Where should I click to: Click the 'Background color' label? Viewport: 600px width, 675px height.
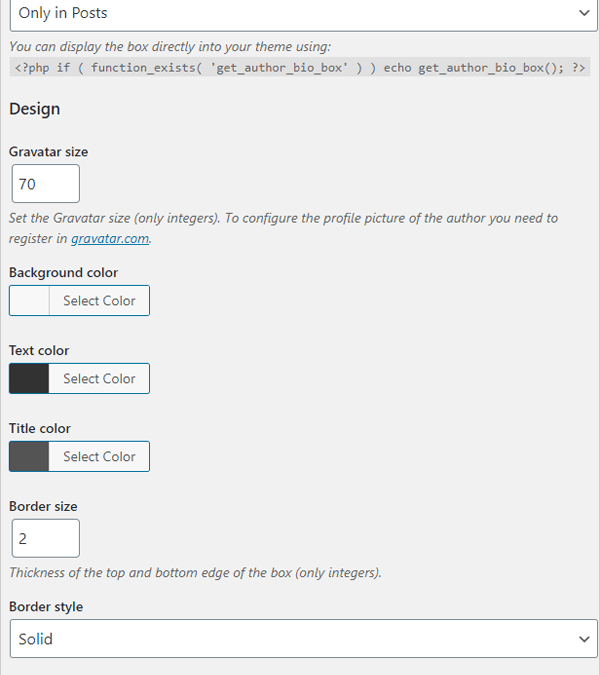pos(63,272)
